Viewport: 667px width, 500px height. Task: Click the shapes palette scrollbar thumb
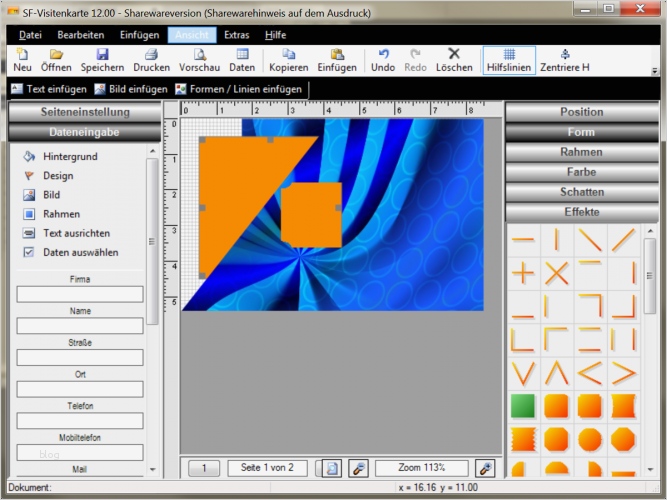[x=650, y=276]
